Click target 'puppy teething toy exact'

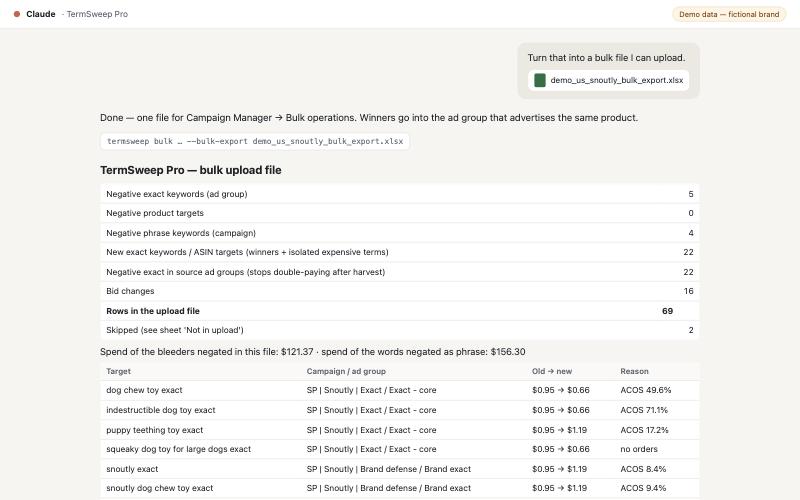point(155,430)
